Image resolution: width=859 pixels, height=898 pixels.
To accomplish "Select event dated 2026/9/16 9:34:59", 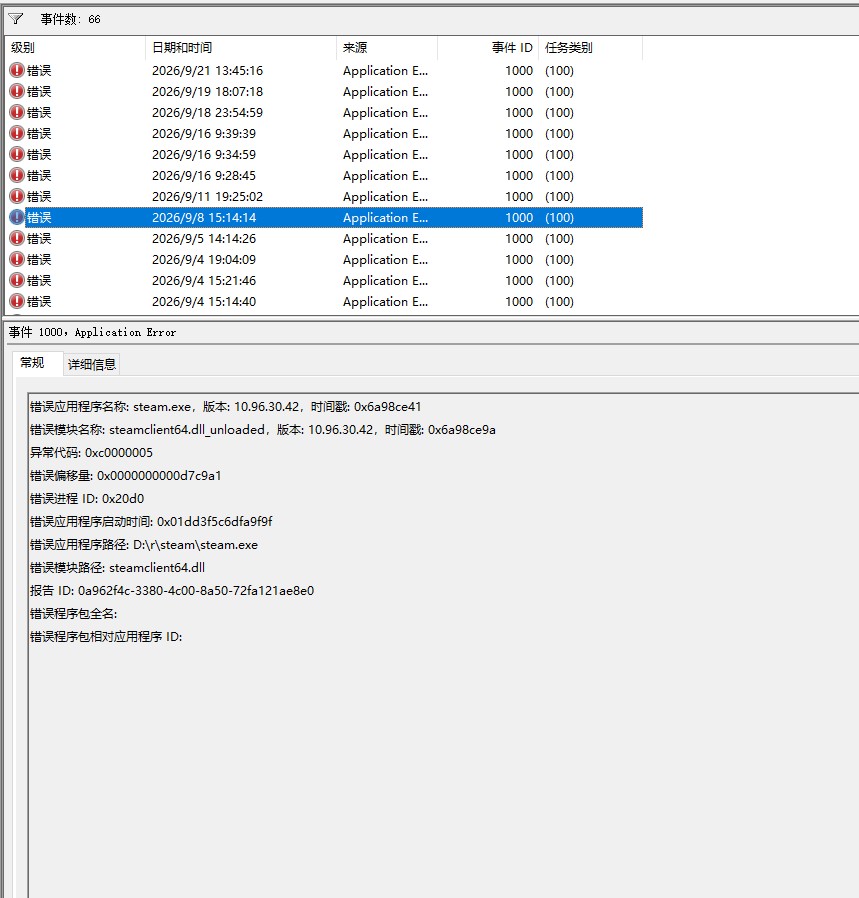I will click(324, 155).
